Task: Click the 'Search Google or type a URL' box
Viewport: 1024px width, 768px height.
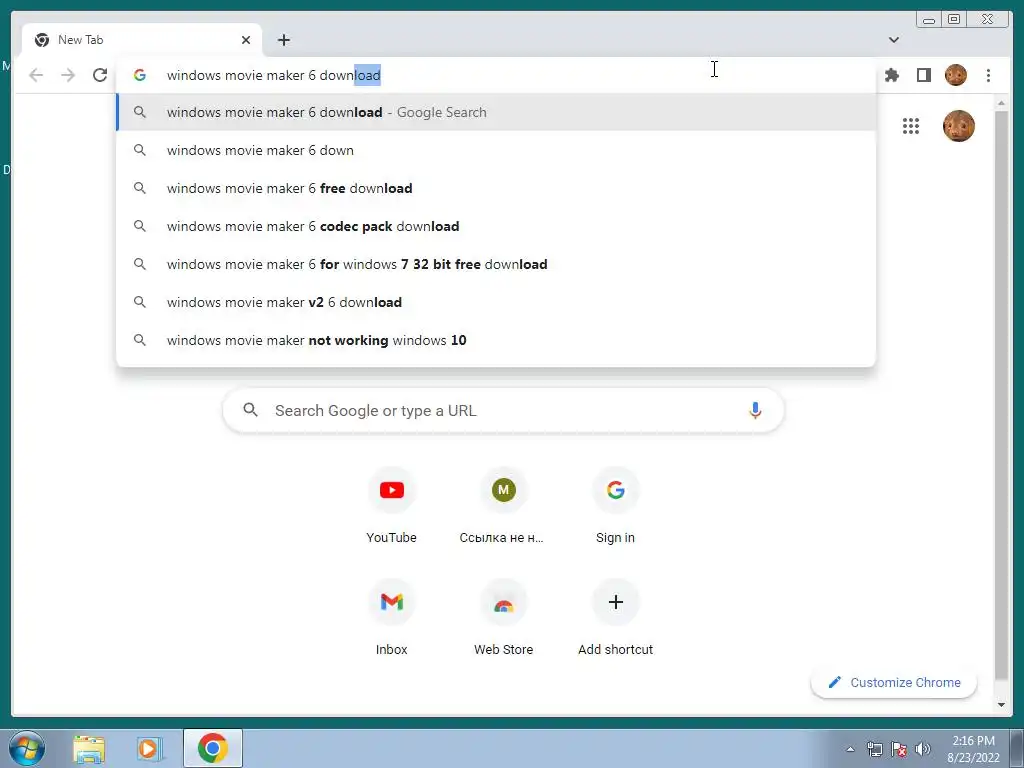Action: coord(503,411)
